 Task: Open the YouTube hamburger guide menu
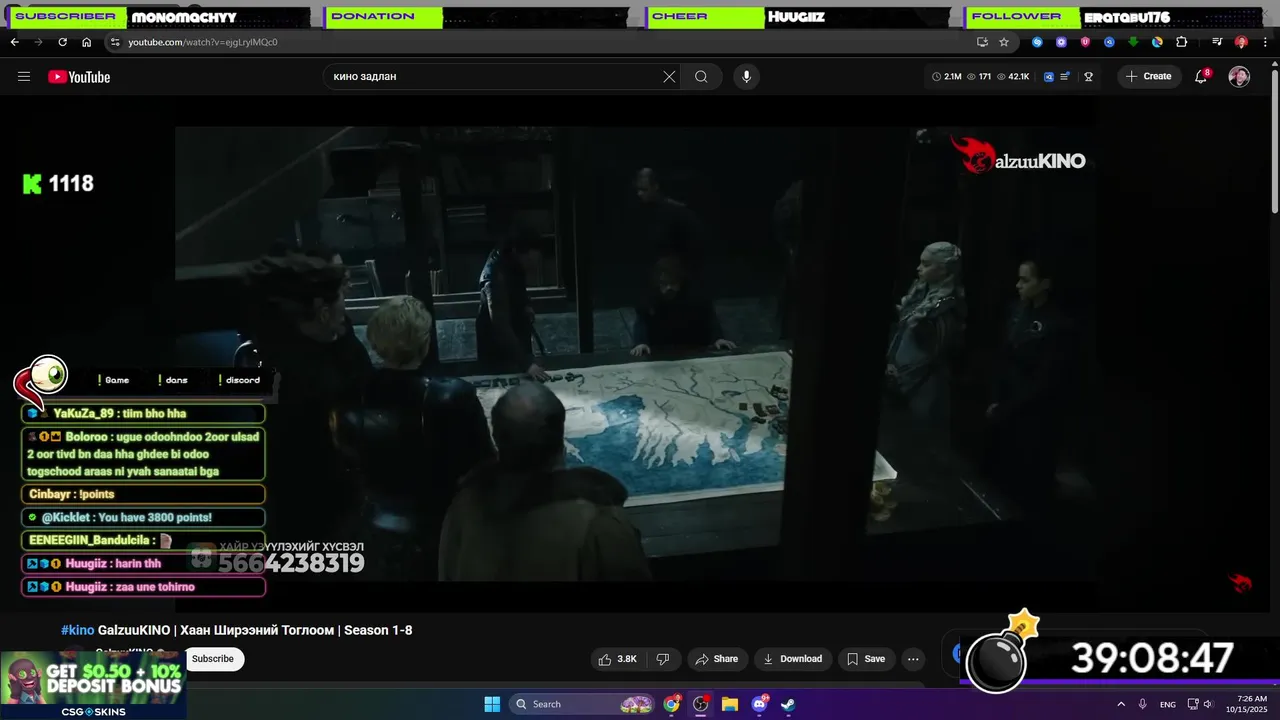pos(24,76)
